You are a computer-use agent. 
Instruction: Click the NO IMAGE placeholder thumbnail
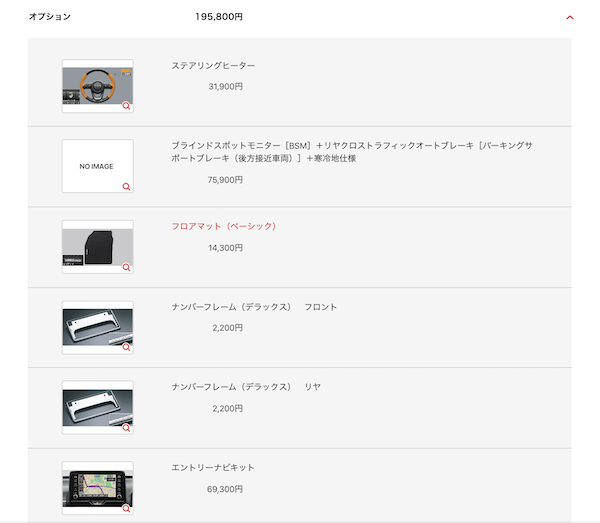click(x=96, y=166)
